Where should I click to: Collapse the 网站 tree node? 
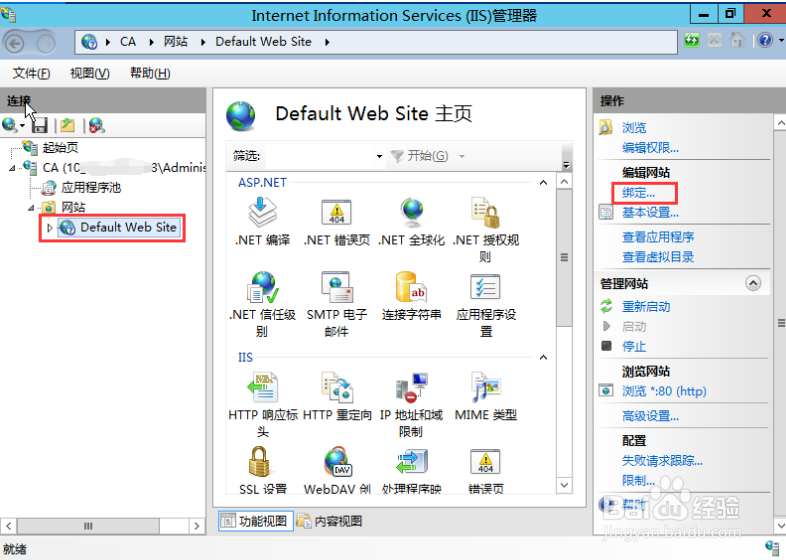pos(31,208)
